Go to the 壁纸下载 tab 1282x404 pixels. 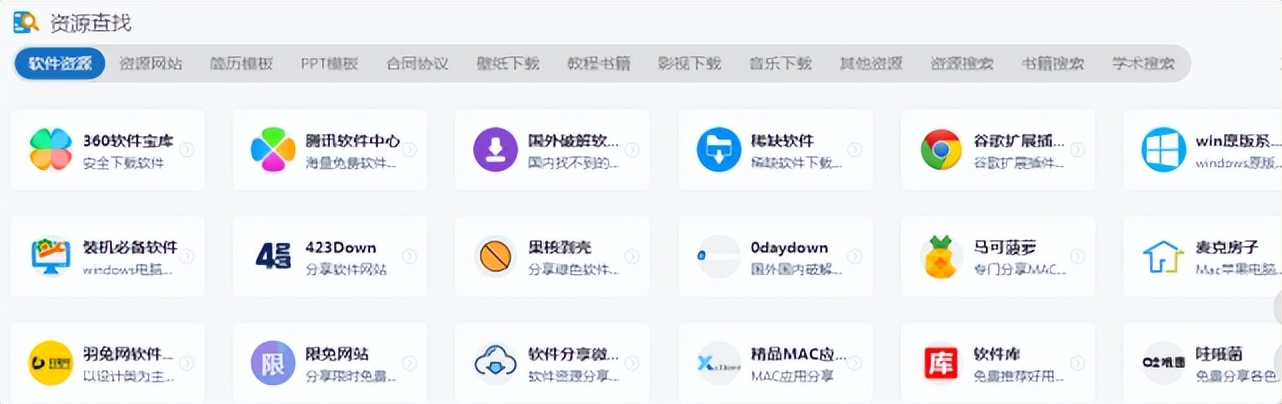coord(508,63)
